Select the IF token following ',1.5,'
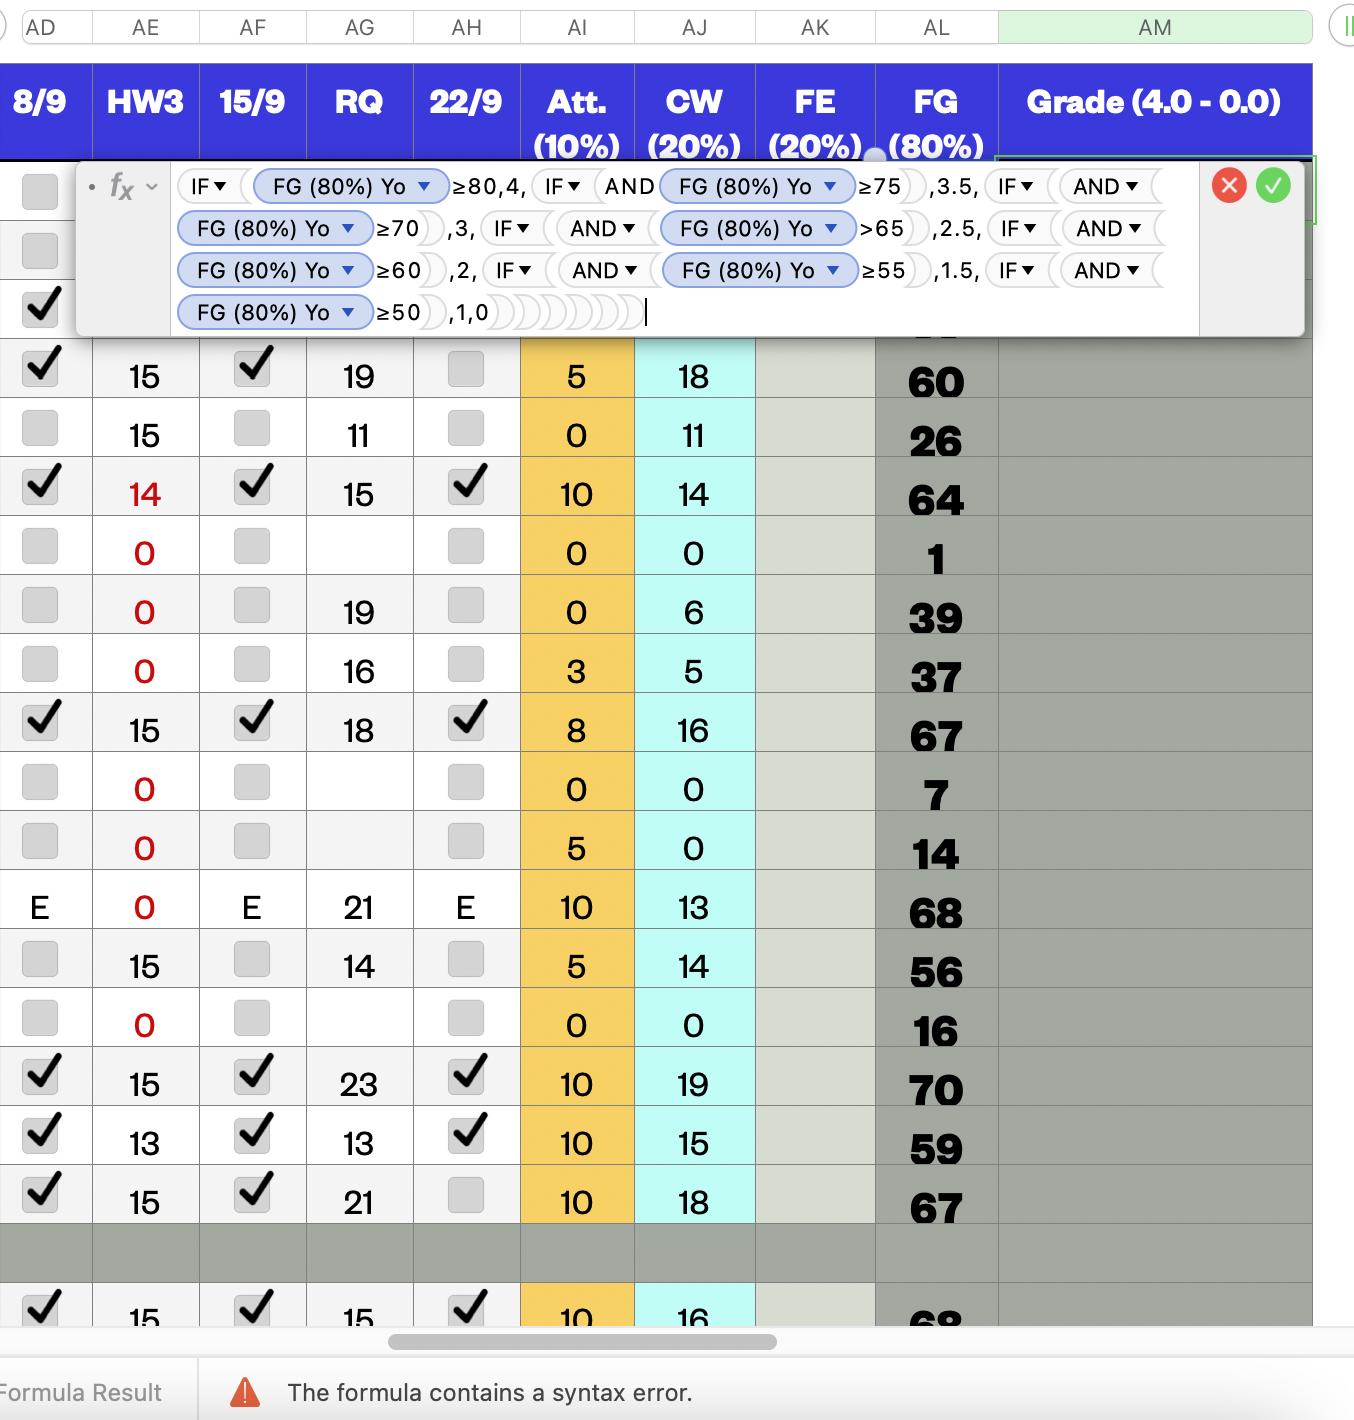1354x1420 pixels. pos(1016,270)
